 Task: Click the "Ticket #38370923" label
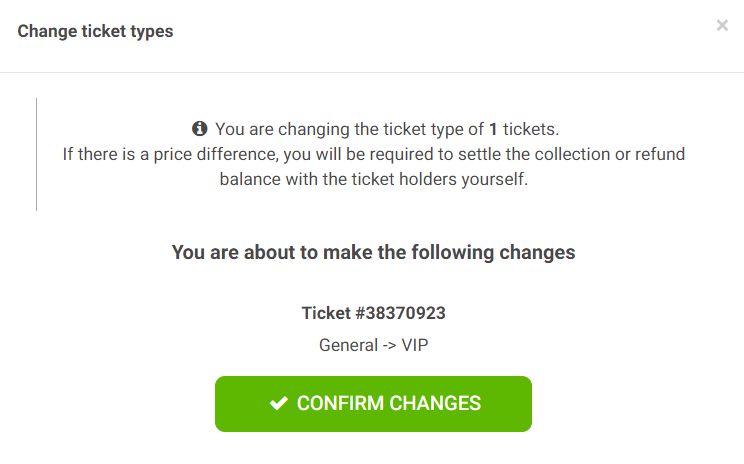click(373, 313)
